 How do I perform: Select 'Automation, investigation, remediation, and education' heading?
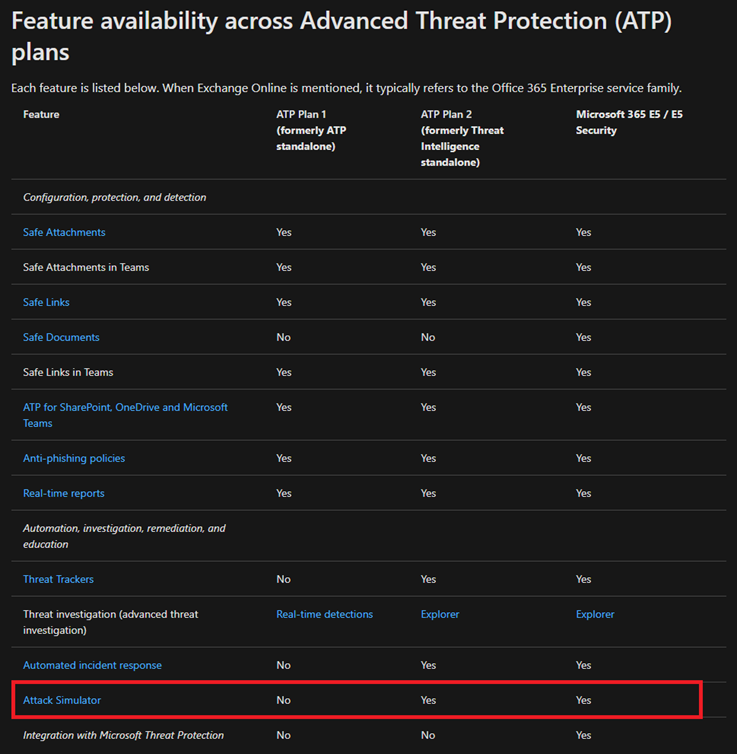124,536
